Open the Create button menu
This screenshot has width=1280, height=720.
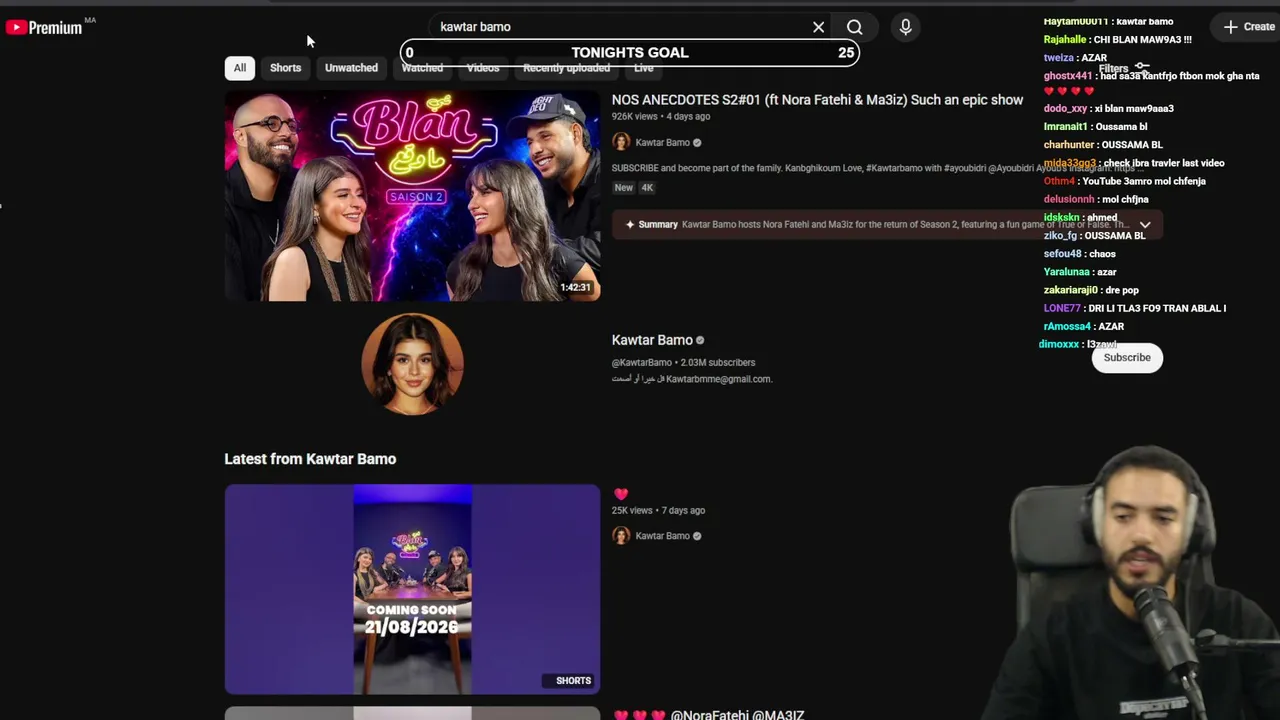1249,27
